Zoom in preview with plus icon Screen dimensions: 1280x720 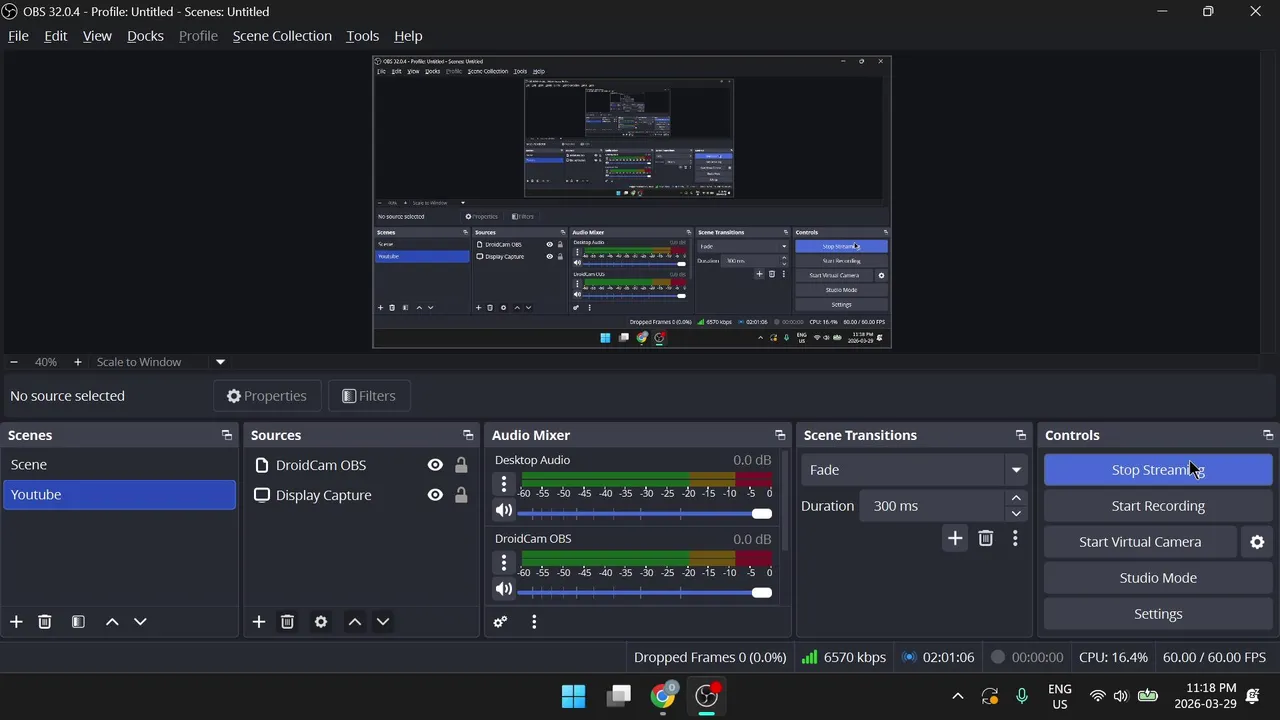click(78, 362)
